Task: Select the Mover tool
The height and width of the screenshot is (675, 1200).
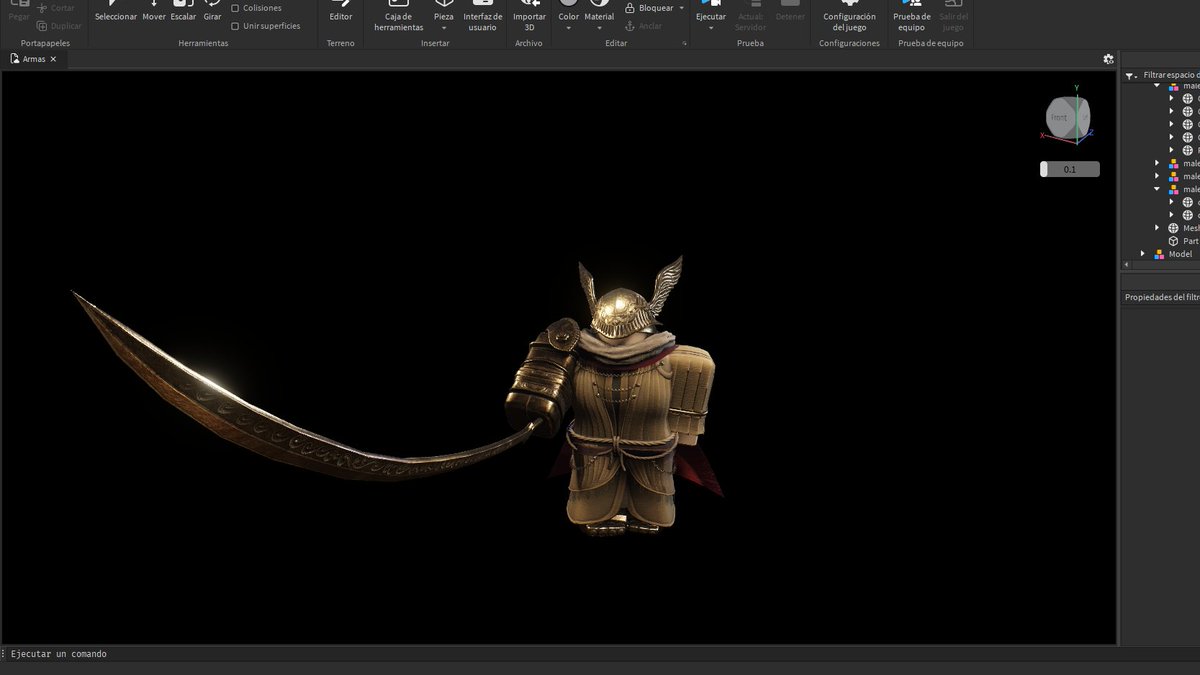Action: pyautogui.click(x=154, y=11)
